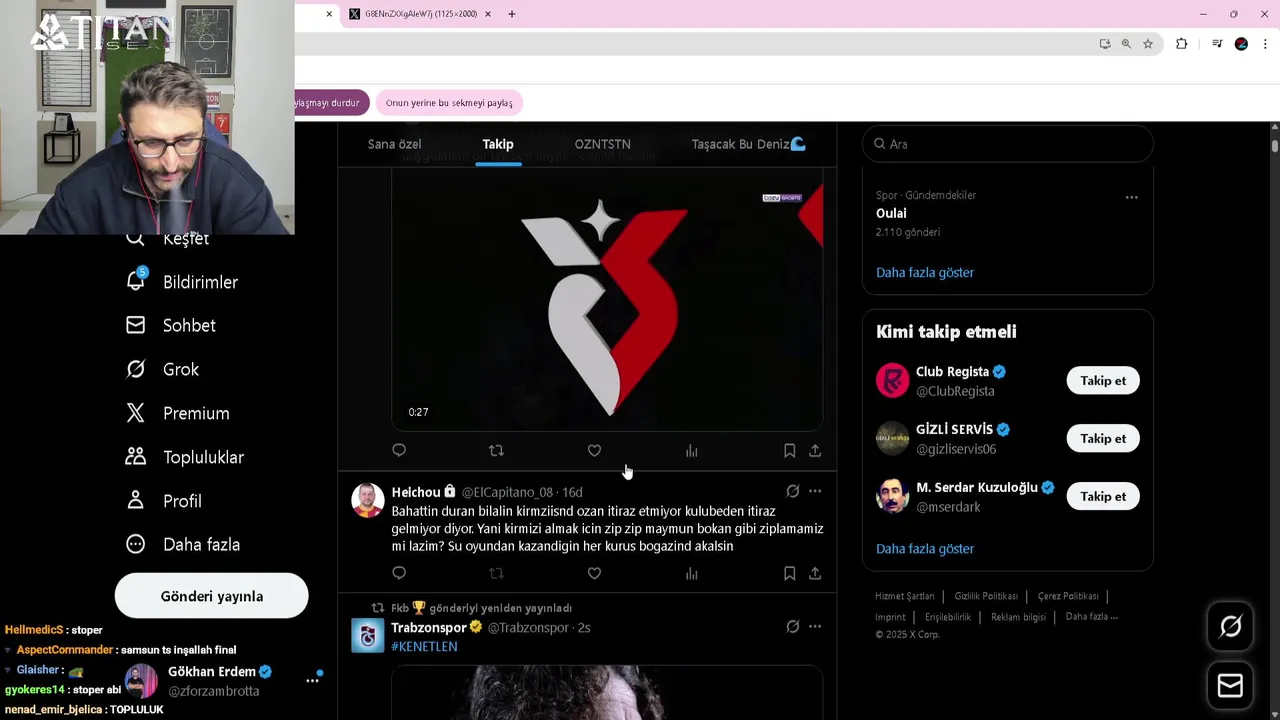The width and height of the screenshot is (1280, 720).
Task: Show more trends via Daha fazla göster
Action: 925,272
